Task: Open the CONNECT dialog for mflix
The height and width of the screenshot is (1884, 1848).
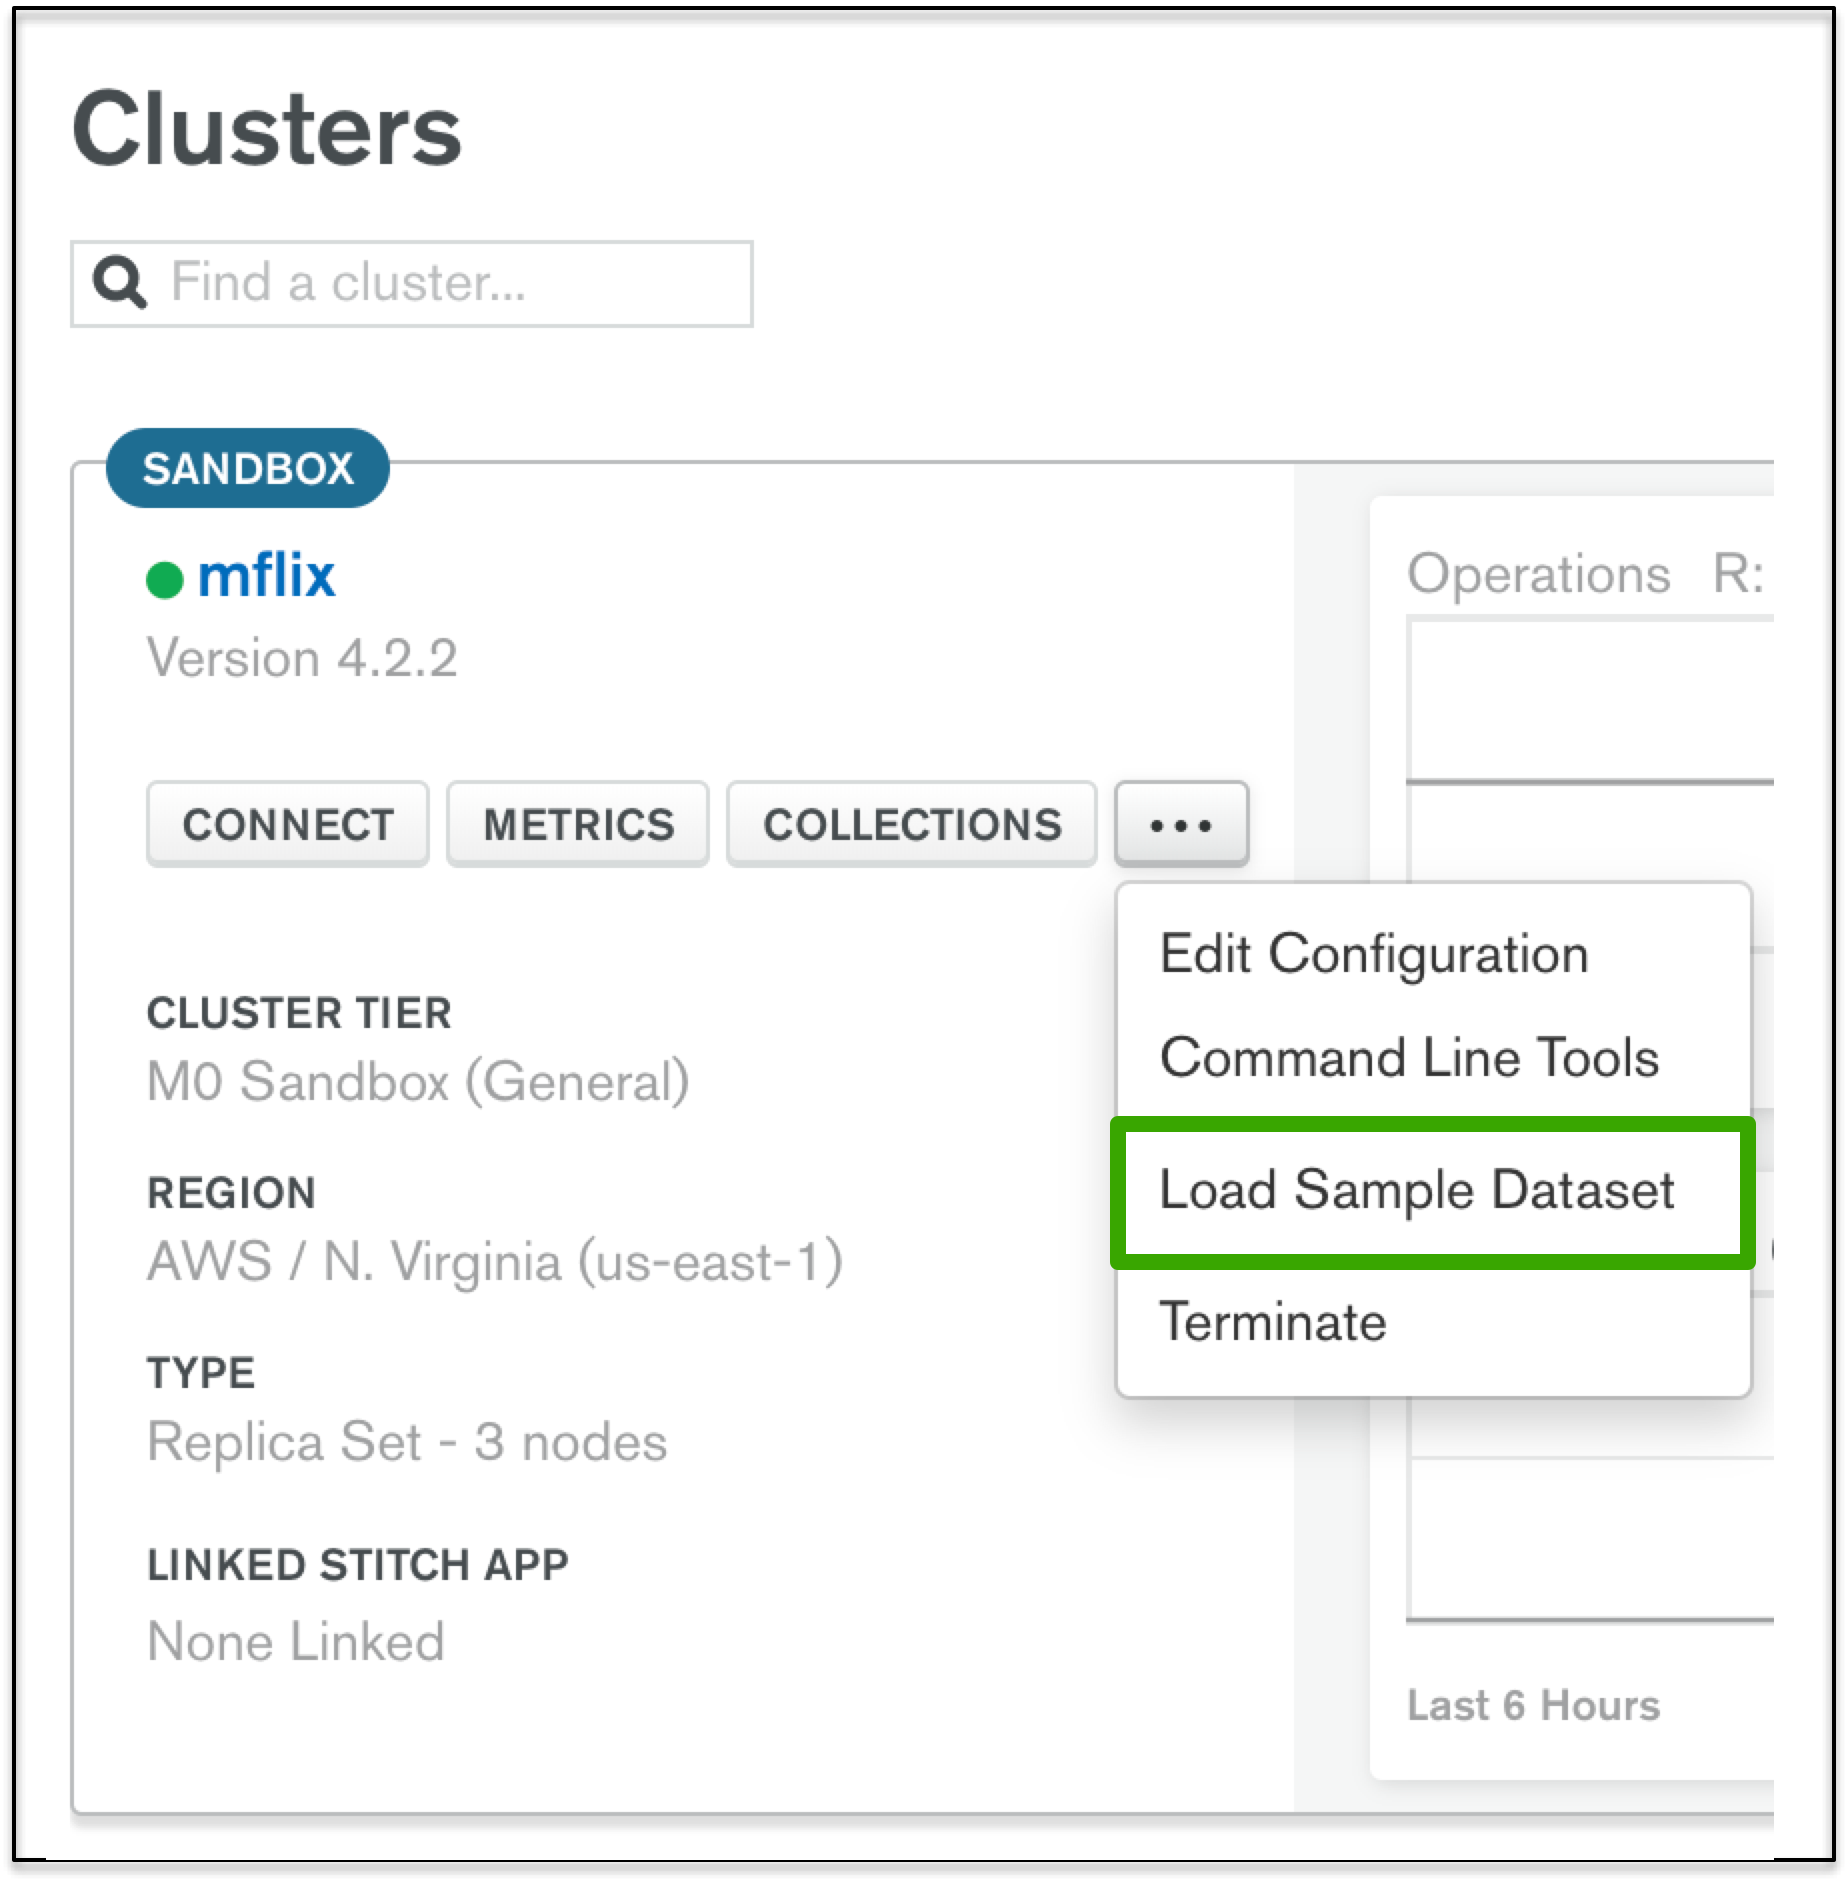Action: [x=287, y=824]
